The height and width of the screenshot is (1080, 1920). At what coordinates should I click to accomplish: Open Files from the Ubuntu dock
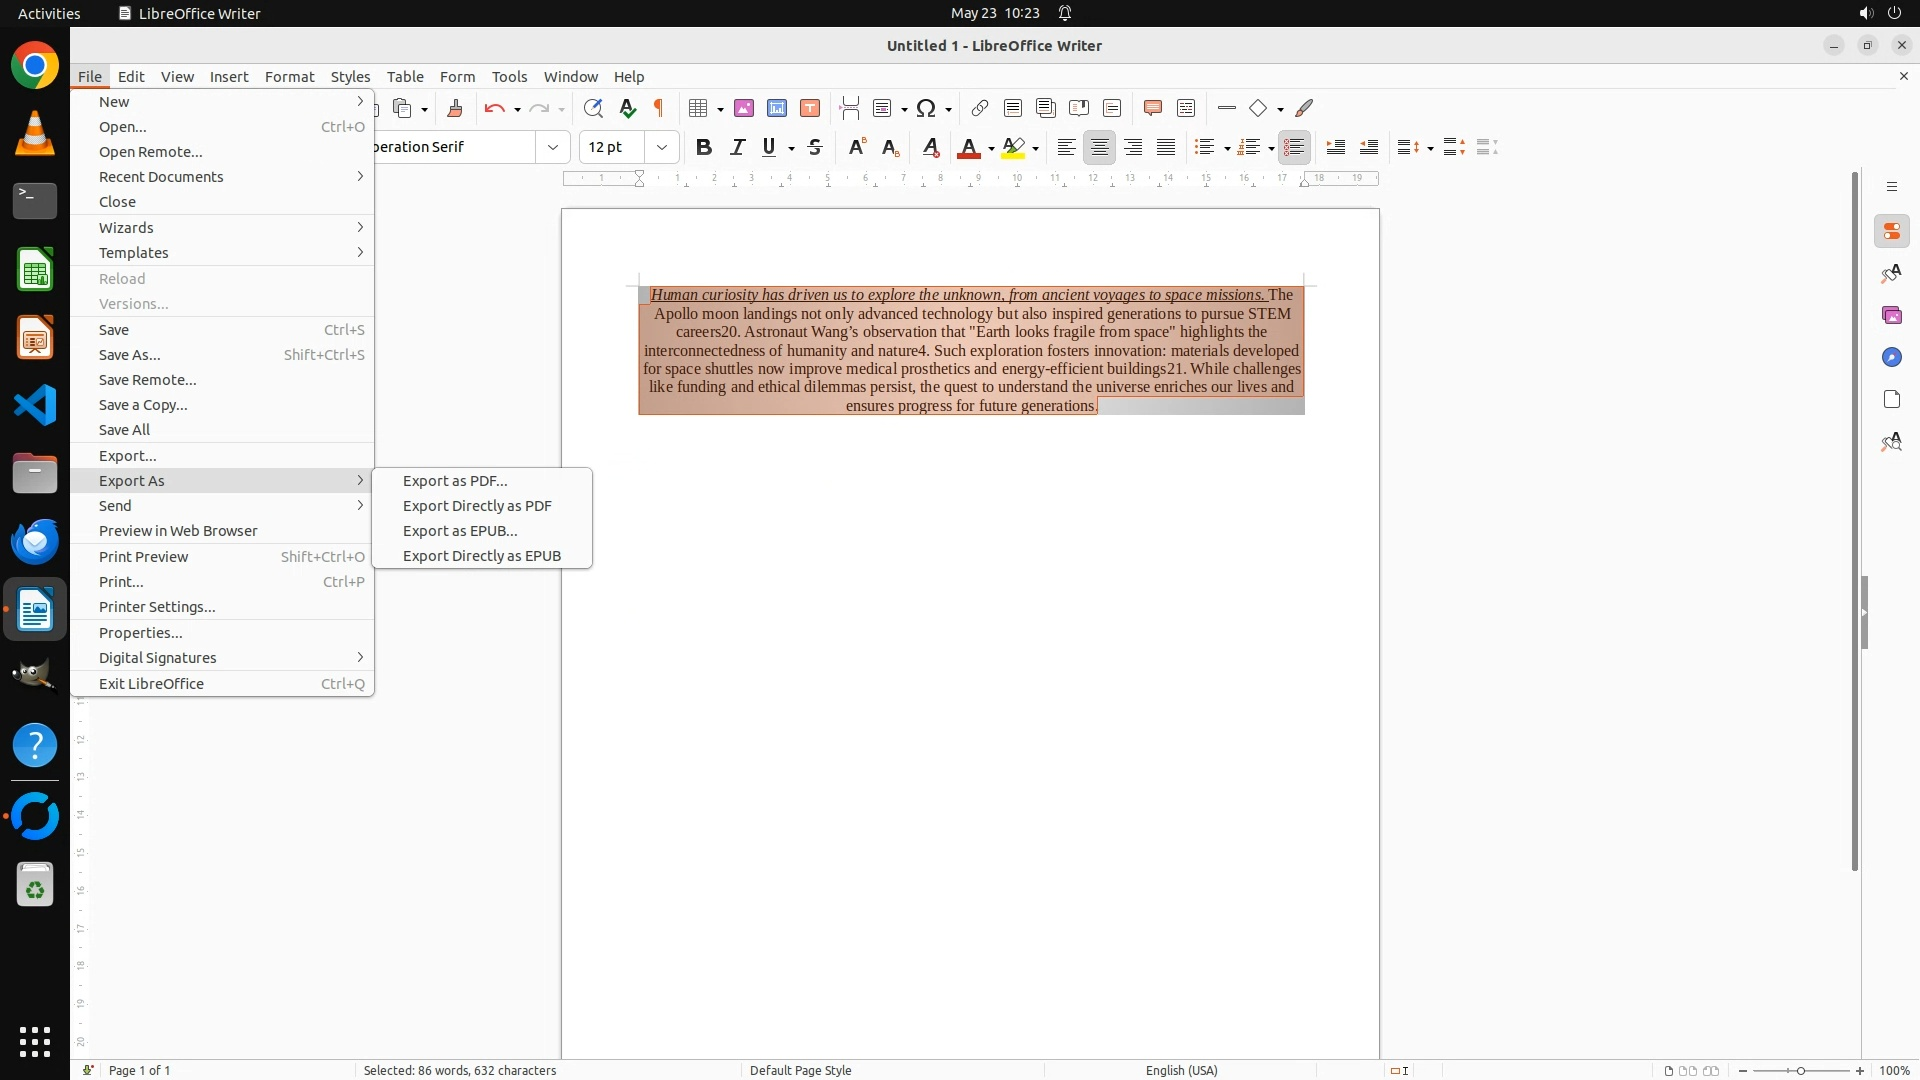[x=35, y=473]
